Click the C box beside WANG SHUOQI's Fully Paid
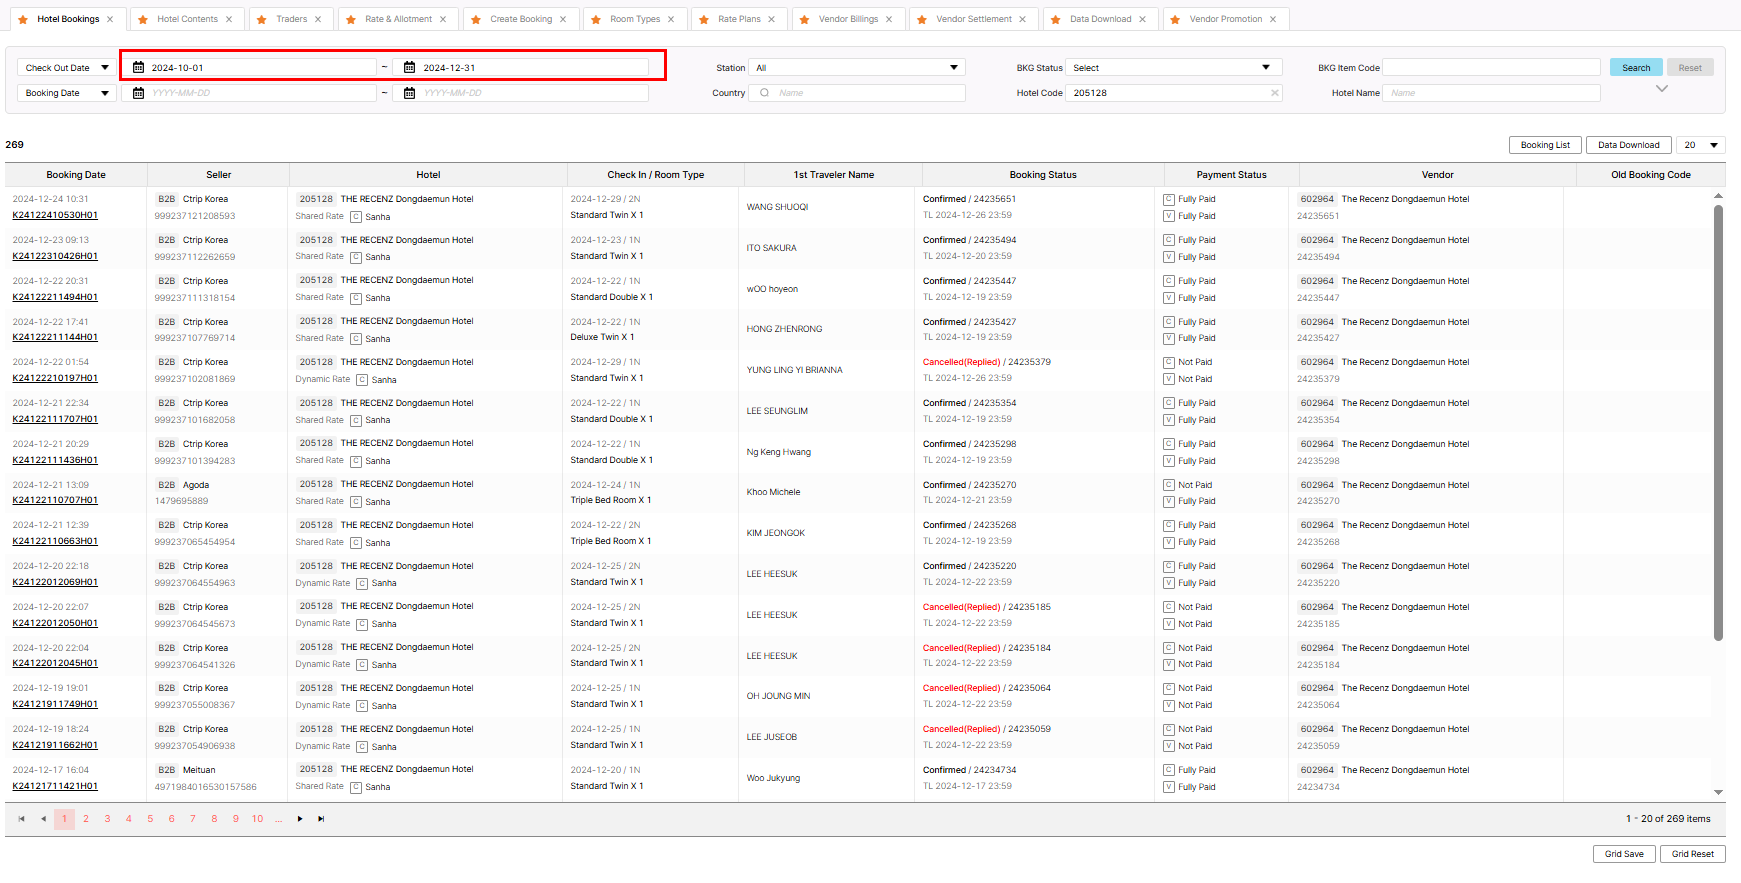The image size is (1741, 883). 1169,199
